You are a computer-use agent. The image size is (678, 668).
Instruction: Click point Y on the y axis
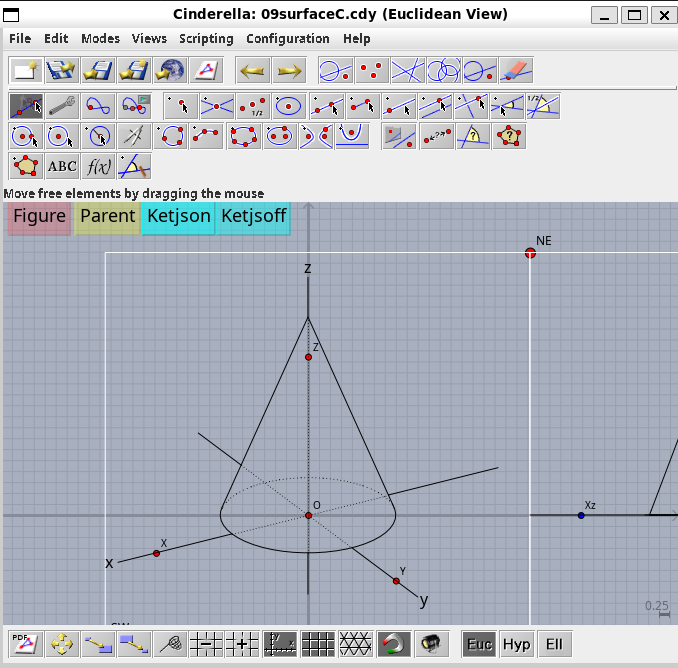[x=396, y=581]
